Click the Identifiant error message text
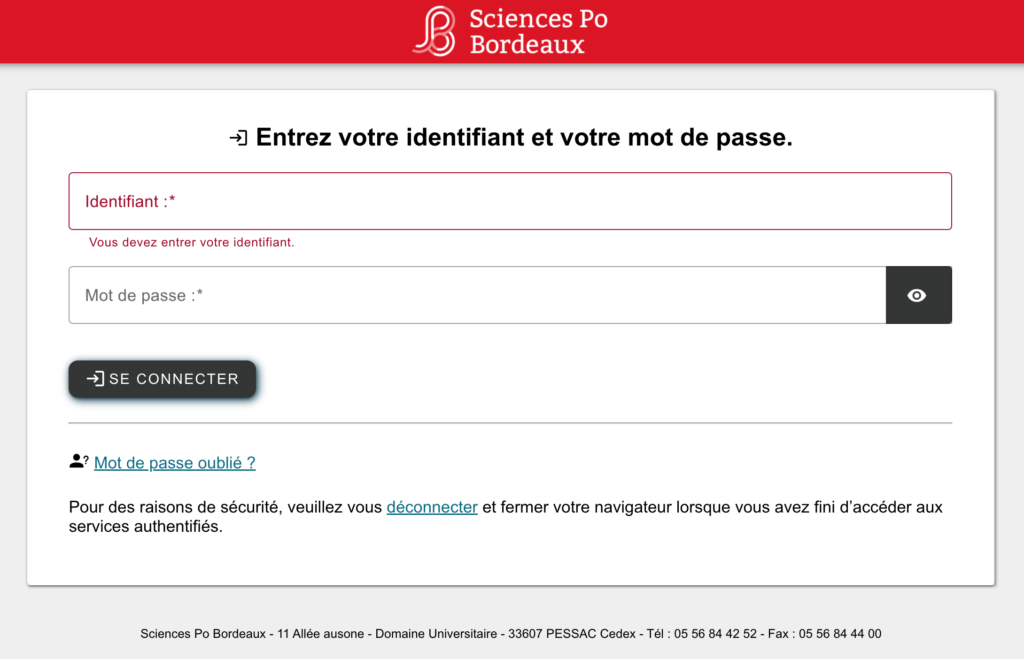 [x=190, y=242]
